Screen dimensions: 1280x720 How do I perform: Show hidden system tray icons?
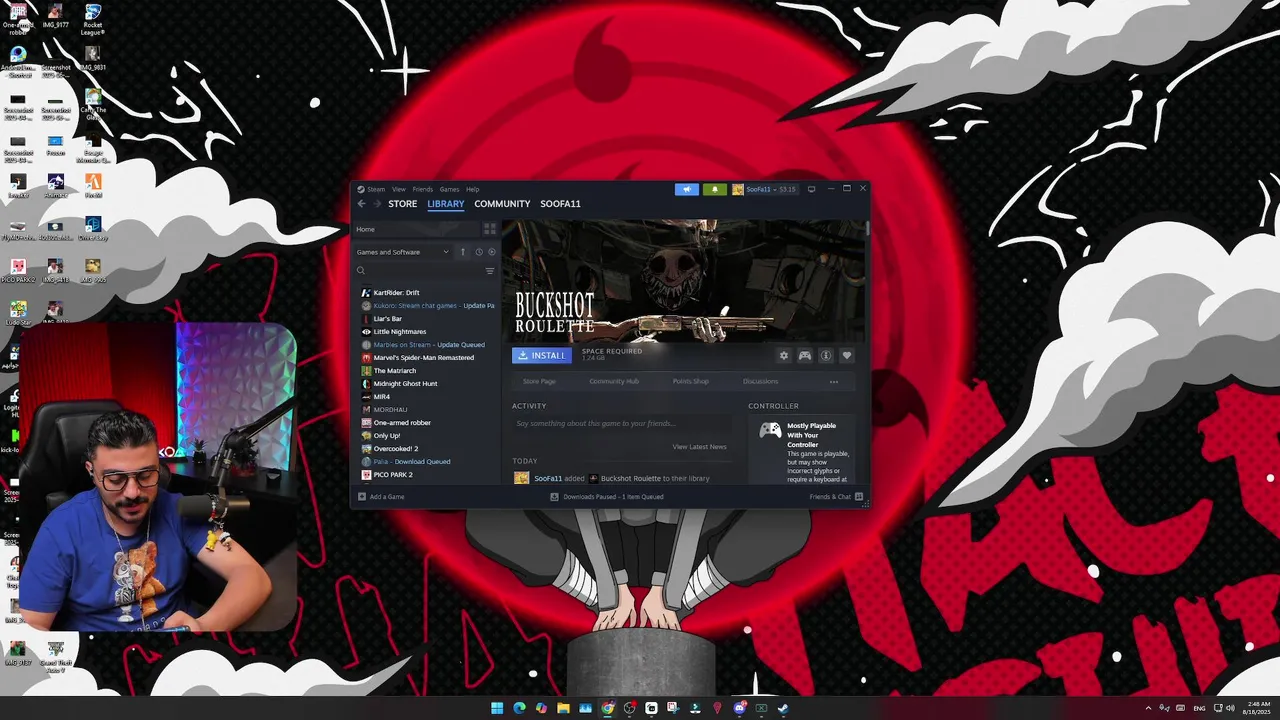tap(1148, 708)
